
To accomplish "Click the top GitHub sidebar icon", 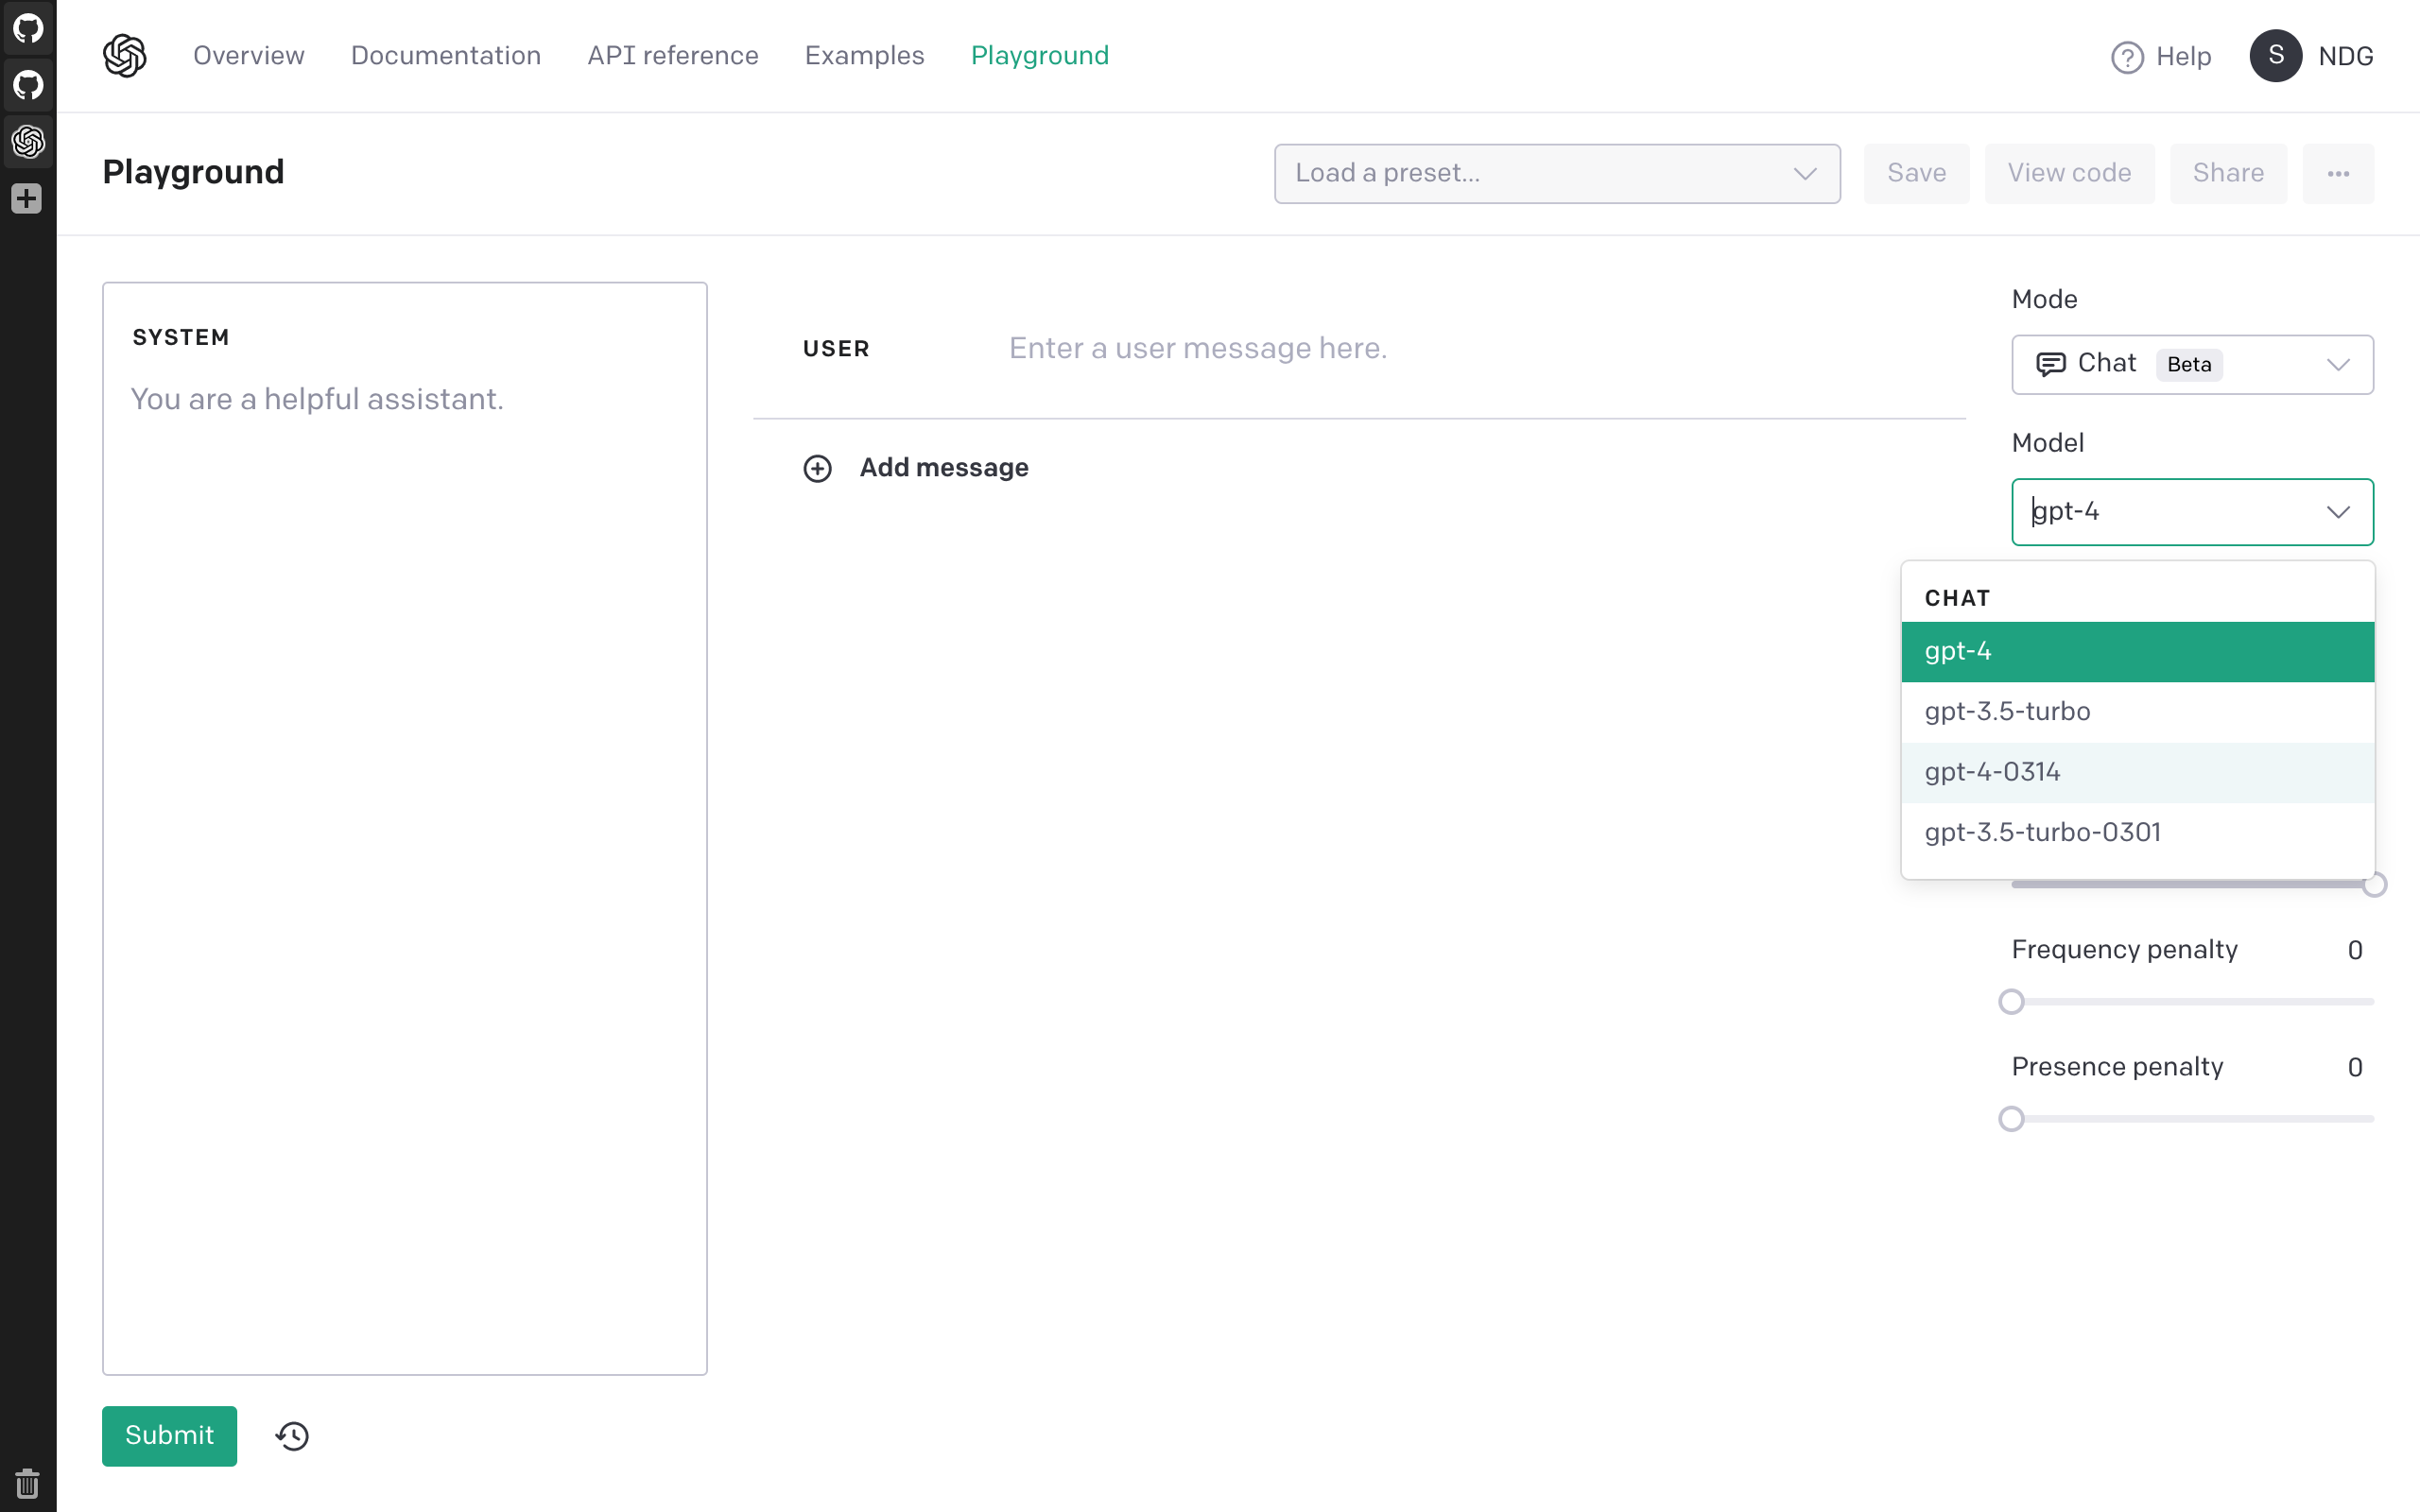I will (x=28, y=28).
